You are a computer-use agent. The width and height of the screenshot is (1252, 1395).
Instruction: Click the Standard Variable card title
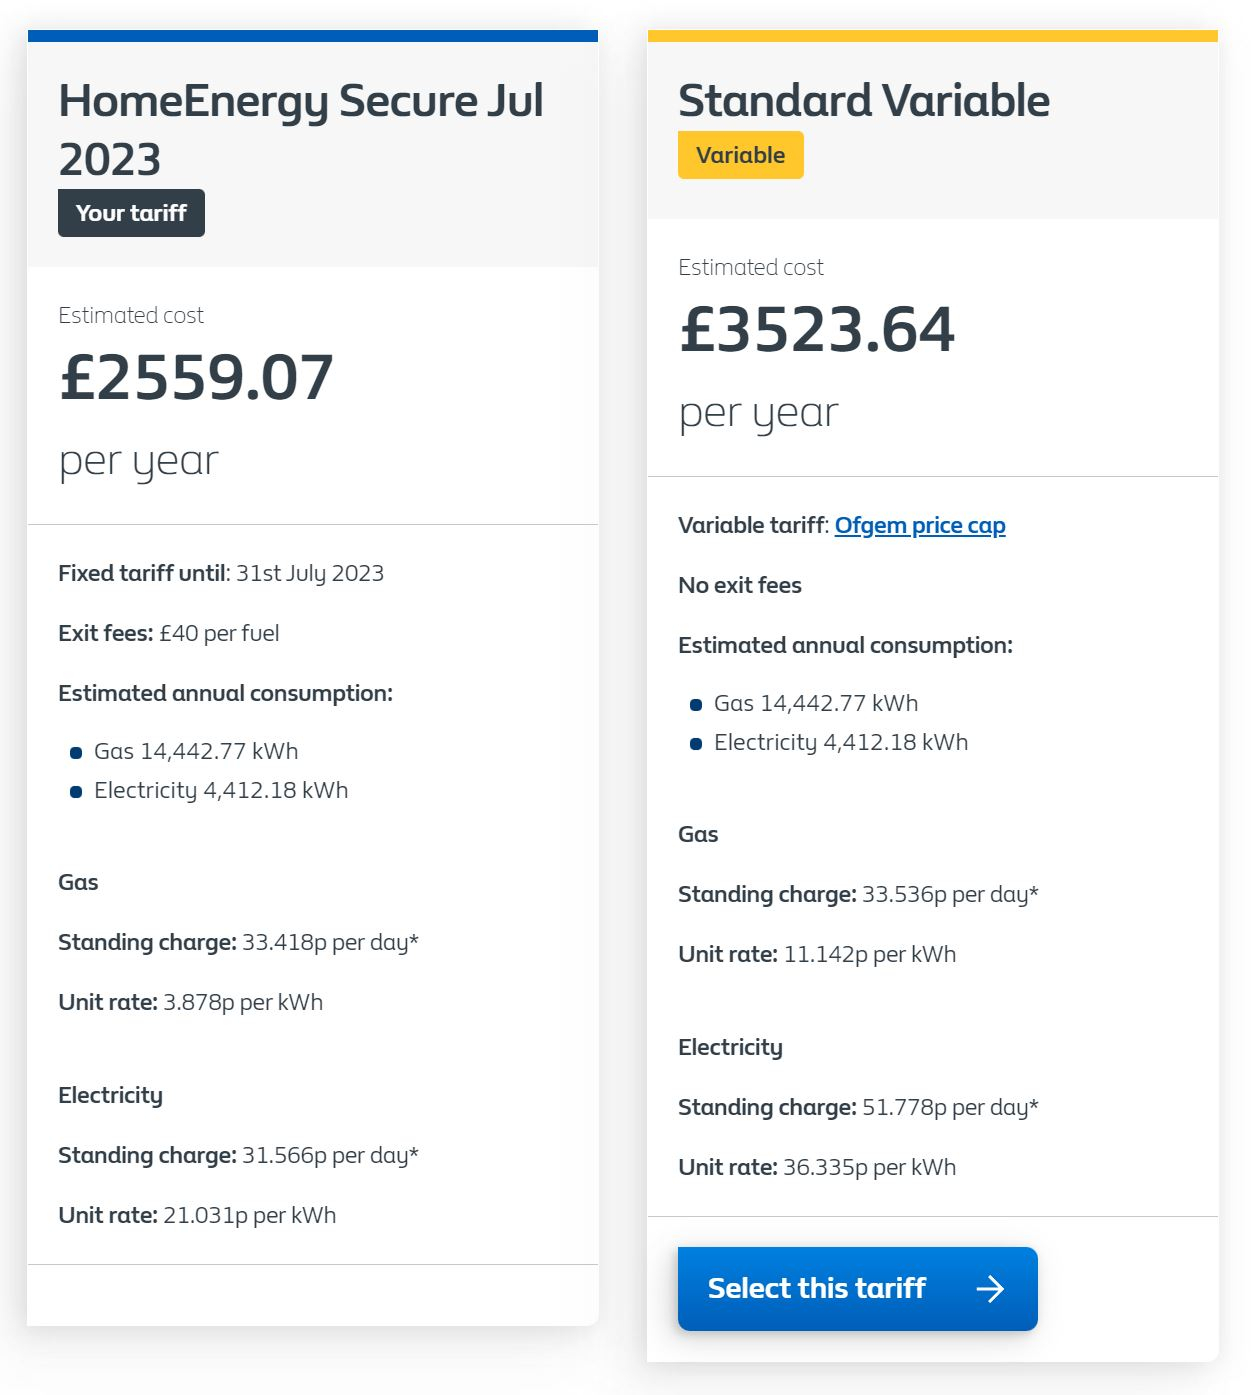click(x=864, y=100)
